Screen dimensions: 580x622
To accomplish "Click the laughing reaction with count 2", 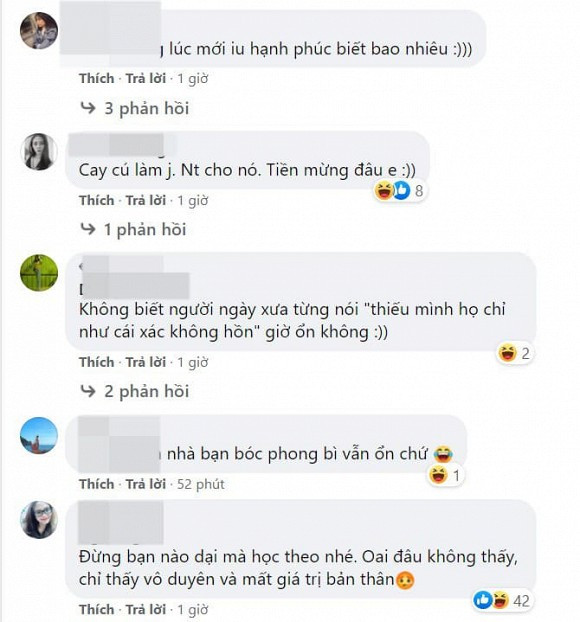I will point(514,353).
